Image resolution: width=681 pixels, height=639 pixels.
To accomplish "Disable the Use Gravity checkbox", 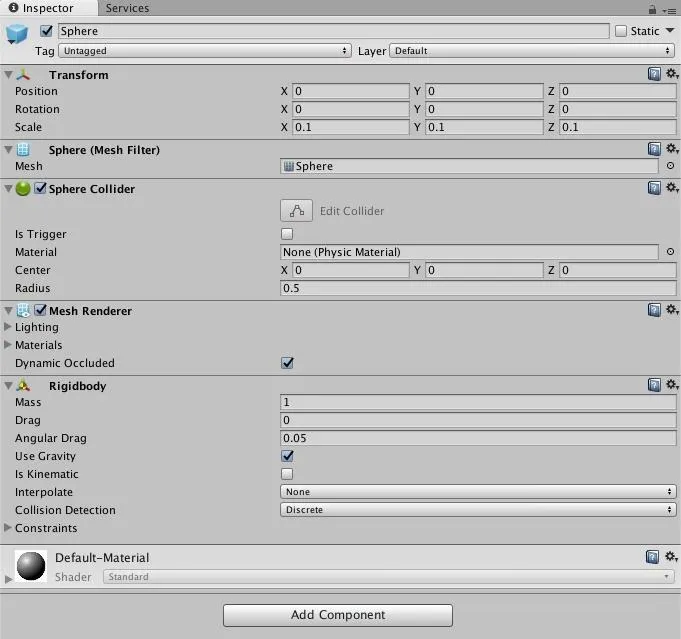I will tap(287, 456).
